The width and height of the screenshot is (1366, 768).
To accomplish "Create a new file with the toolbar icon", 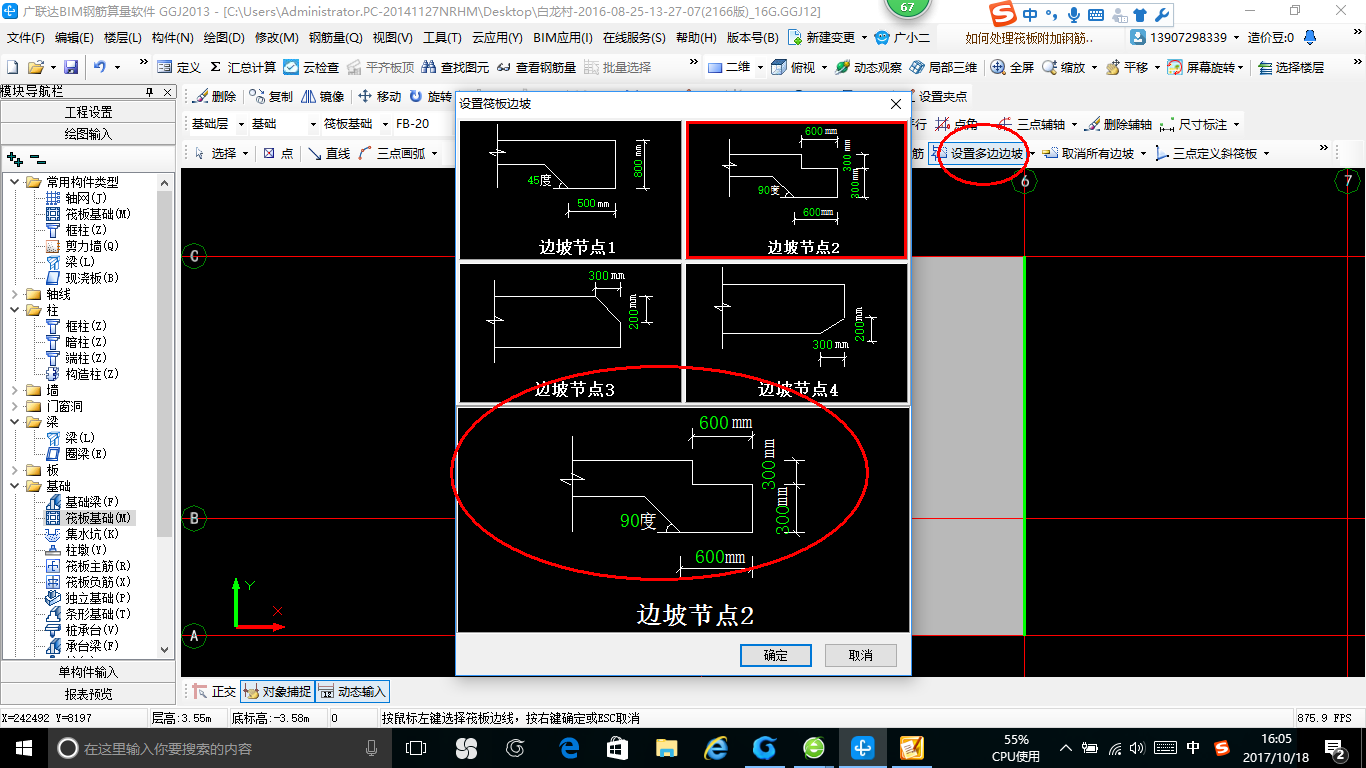I will coord(12,67).
